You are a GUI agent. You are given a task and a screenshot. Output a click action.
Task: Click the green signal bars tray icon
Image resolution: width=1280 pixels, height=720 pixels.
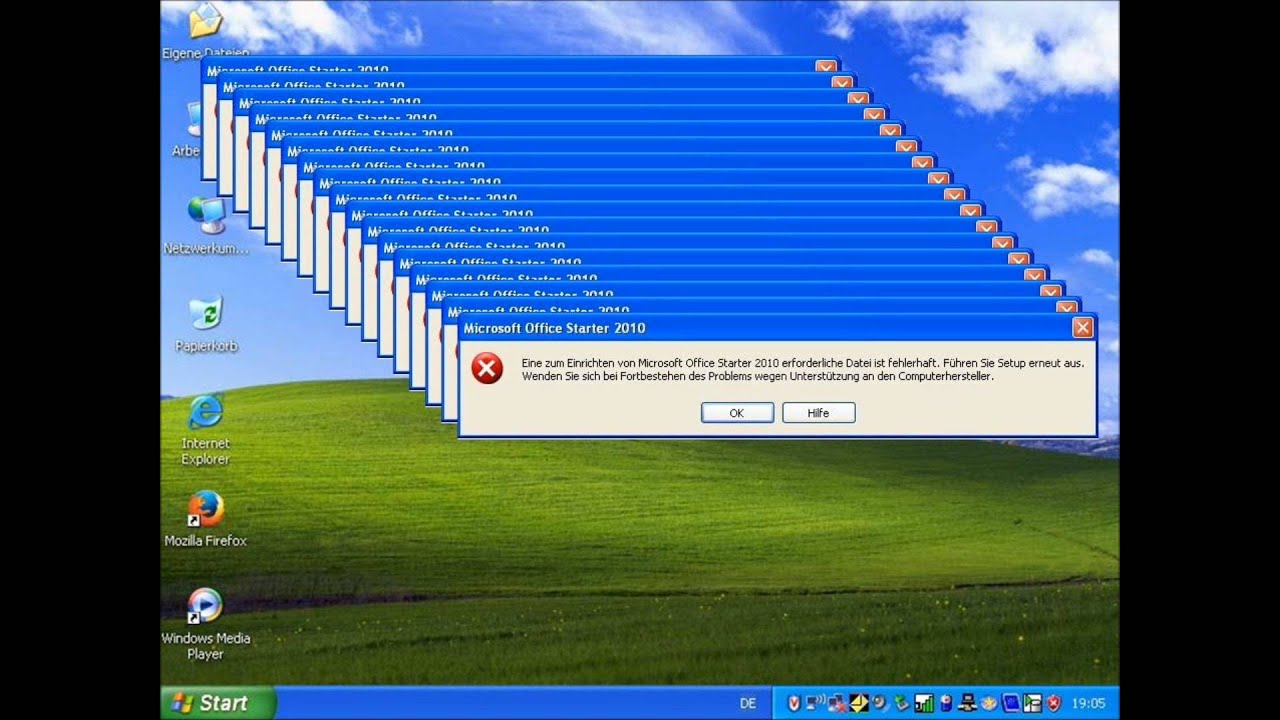pyautogui.click(x=924, y=703)
